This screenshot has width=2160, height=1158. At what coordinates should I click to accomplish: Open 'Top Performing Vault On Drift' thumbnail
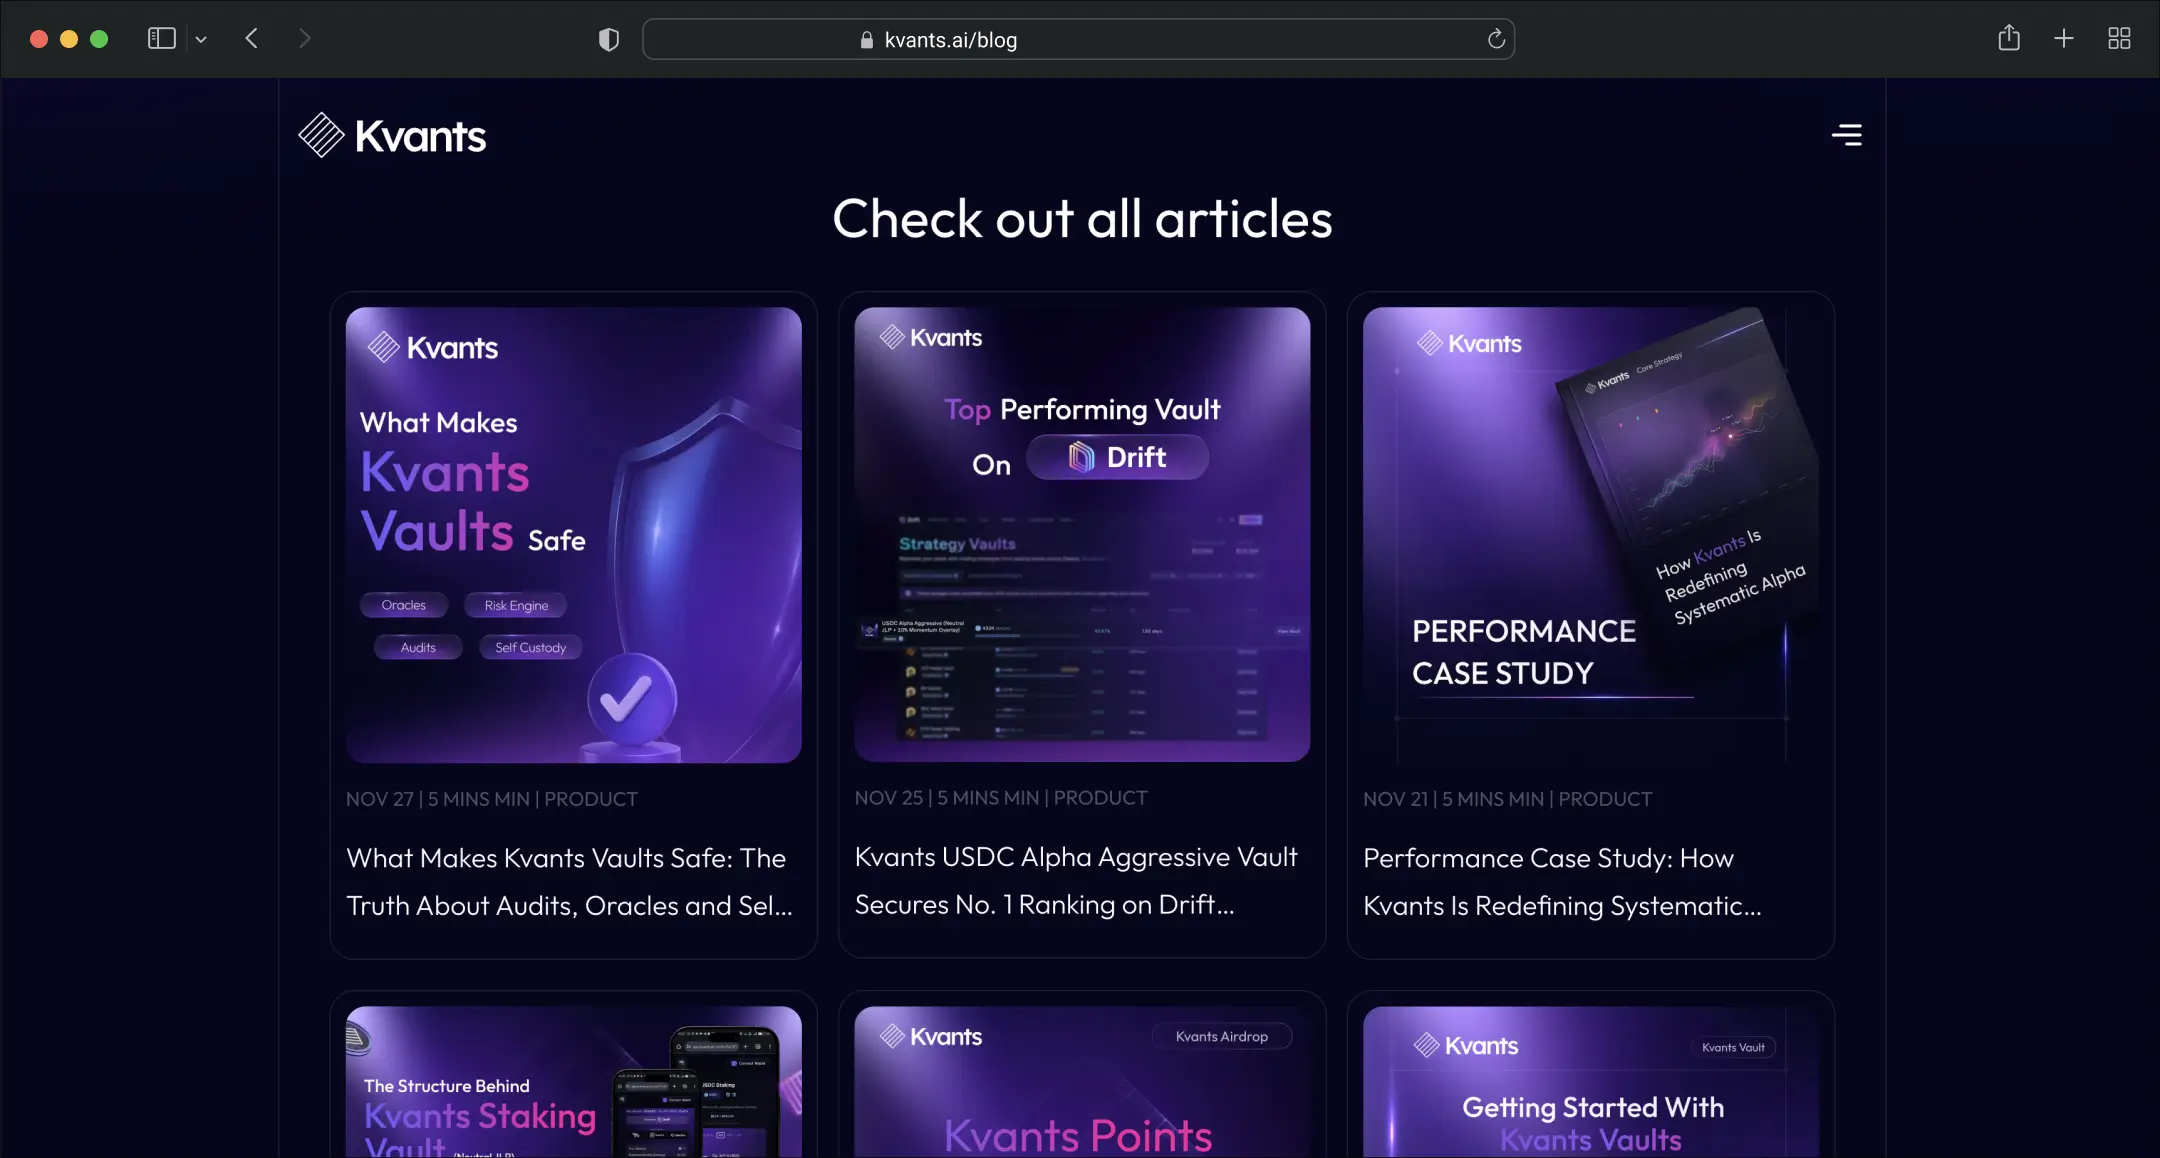pyautogui.click(x=1082, y=535)
